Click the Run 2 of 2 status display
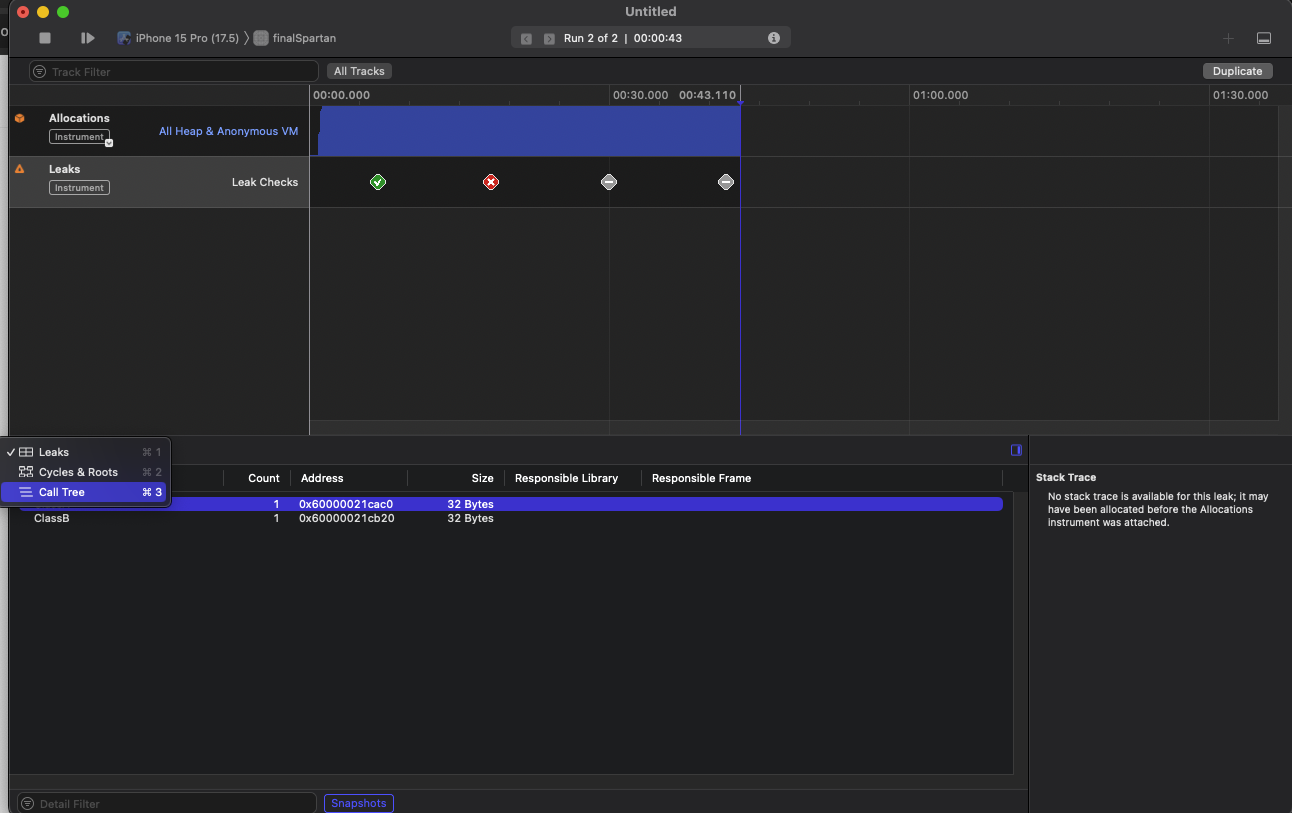The image size is (1292, 813). 651,38
